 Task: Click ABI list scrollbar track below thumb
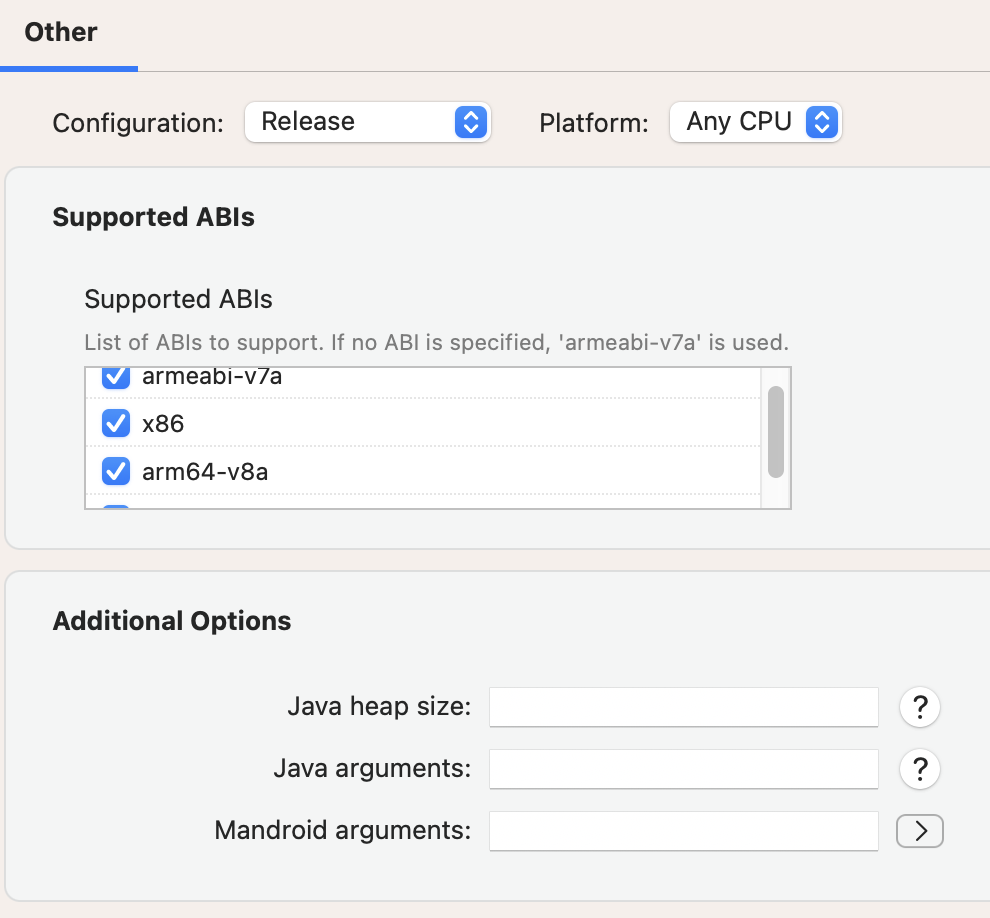coord(776,493)
